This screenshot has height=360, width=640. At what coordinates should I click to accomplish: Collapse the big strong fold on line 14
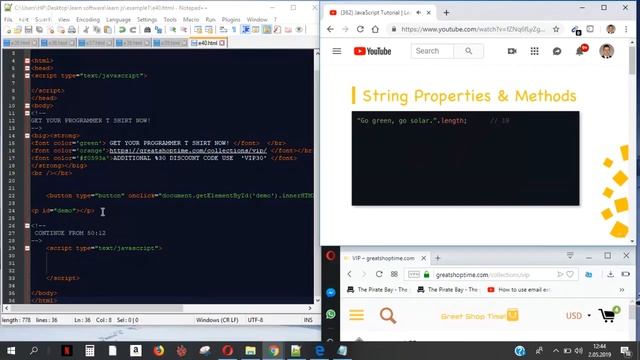click(27, 136)
